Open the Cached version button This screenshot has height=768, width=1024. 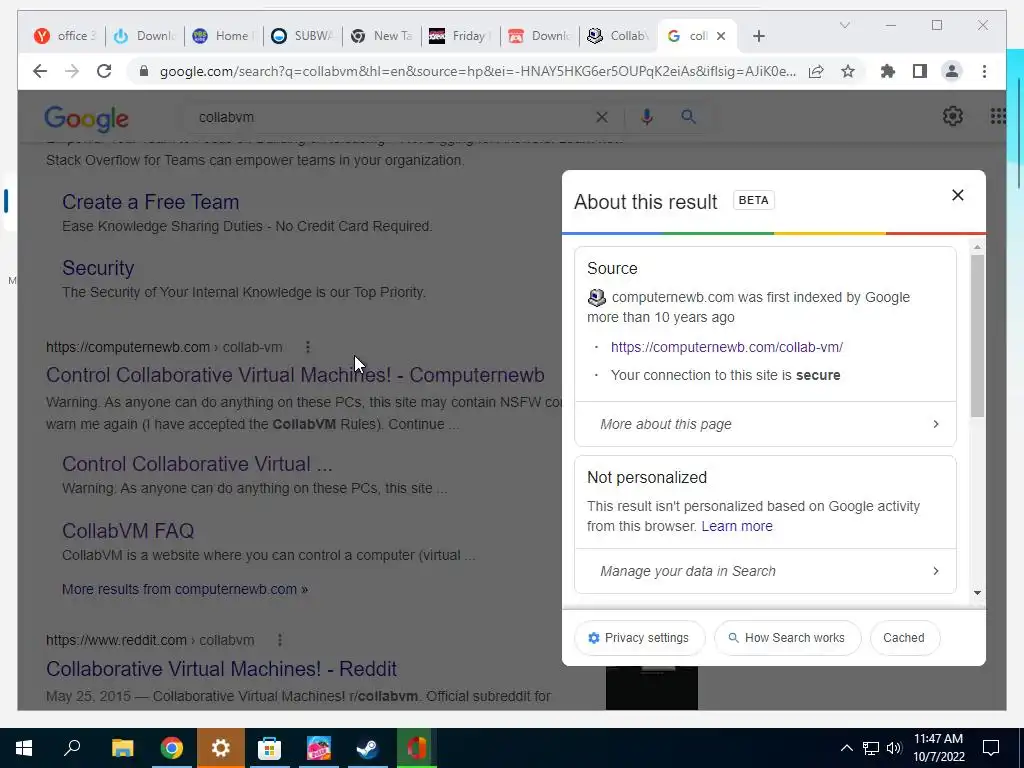point(904,638)
